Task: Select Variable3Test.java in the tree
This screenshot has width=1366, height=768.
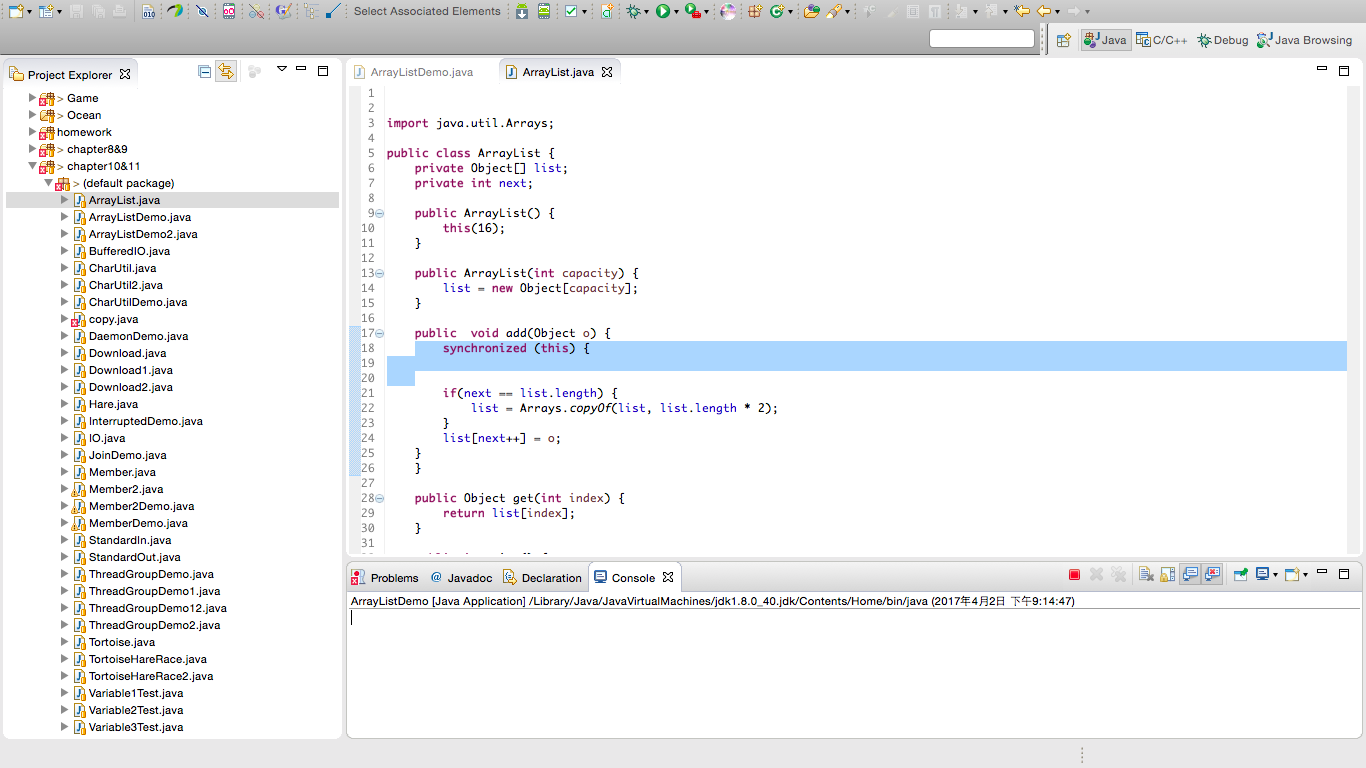Action: [136, 727]
